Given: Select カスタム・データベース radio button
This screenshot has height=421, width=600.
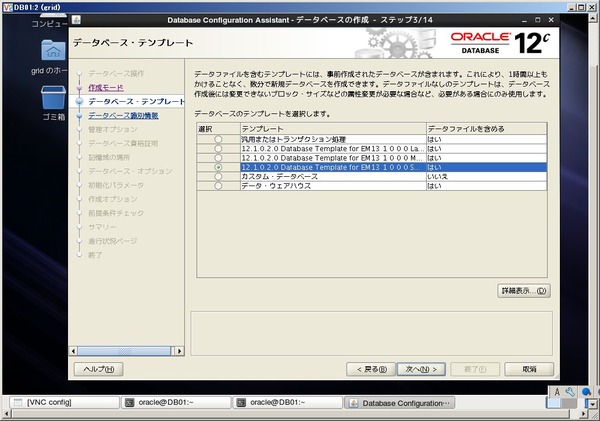Looking at the screenshot, I should click(x=218, y=176).
